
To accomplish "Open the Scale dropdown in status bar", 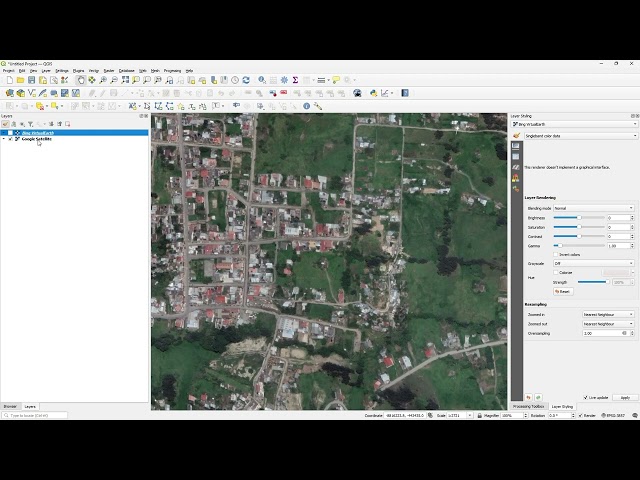I will click(x=469, y=416).
